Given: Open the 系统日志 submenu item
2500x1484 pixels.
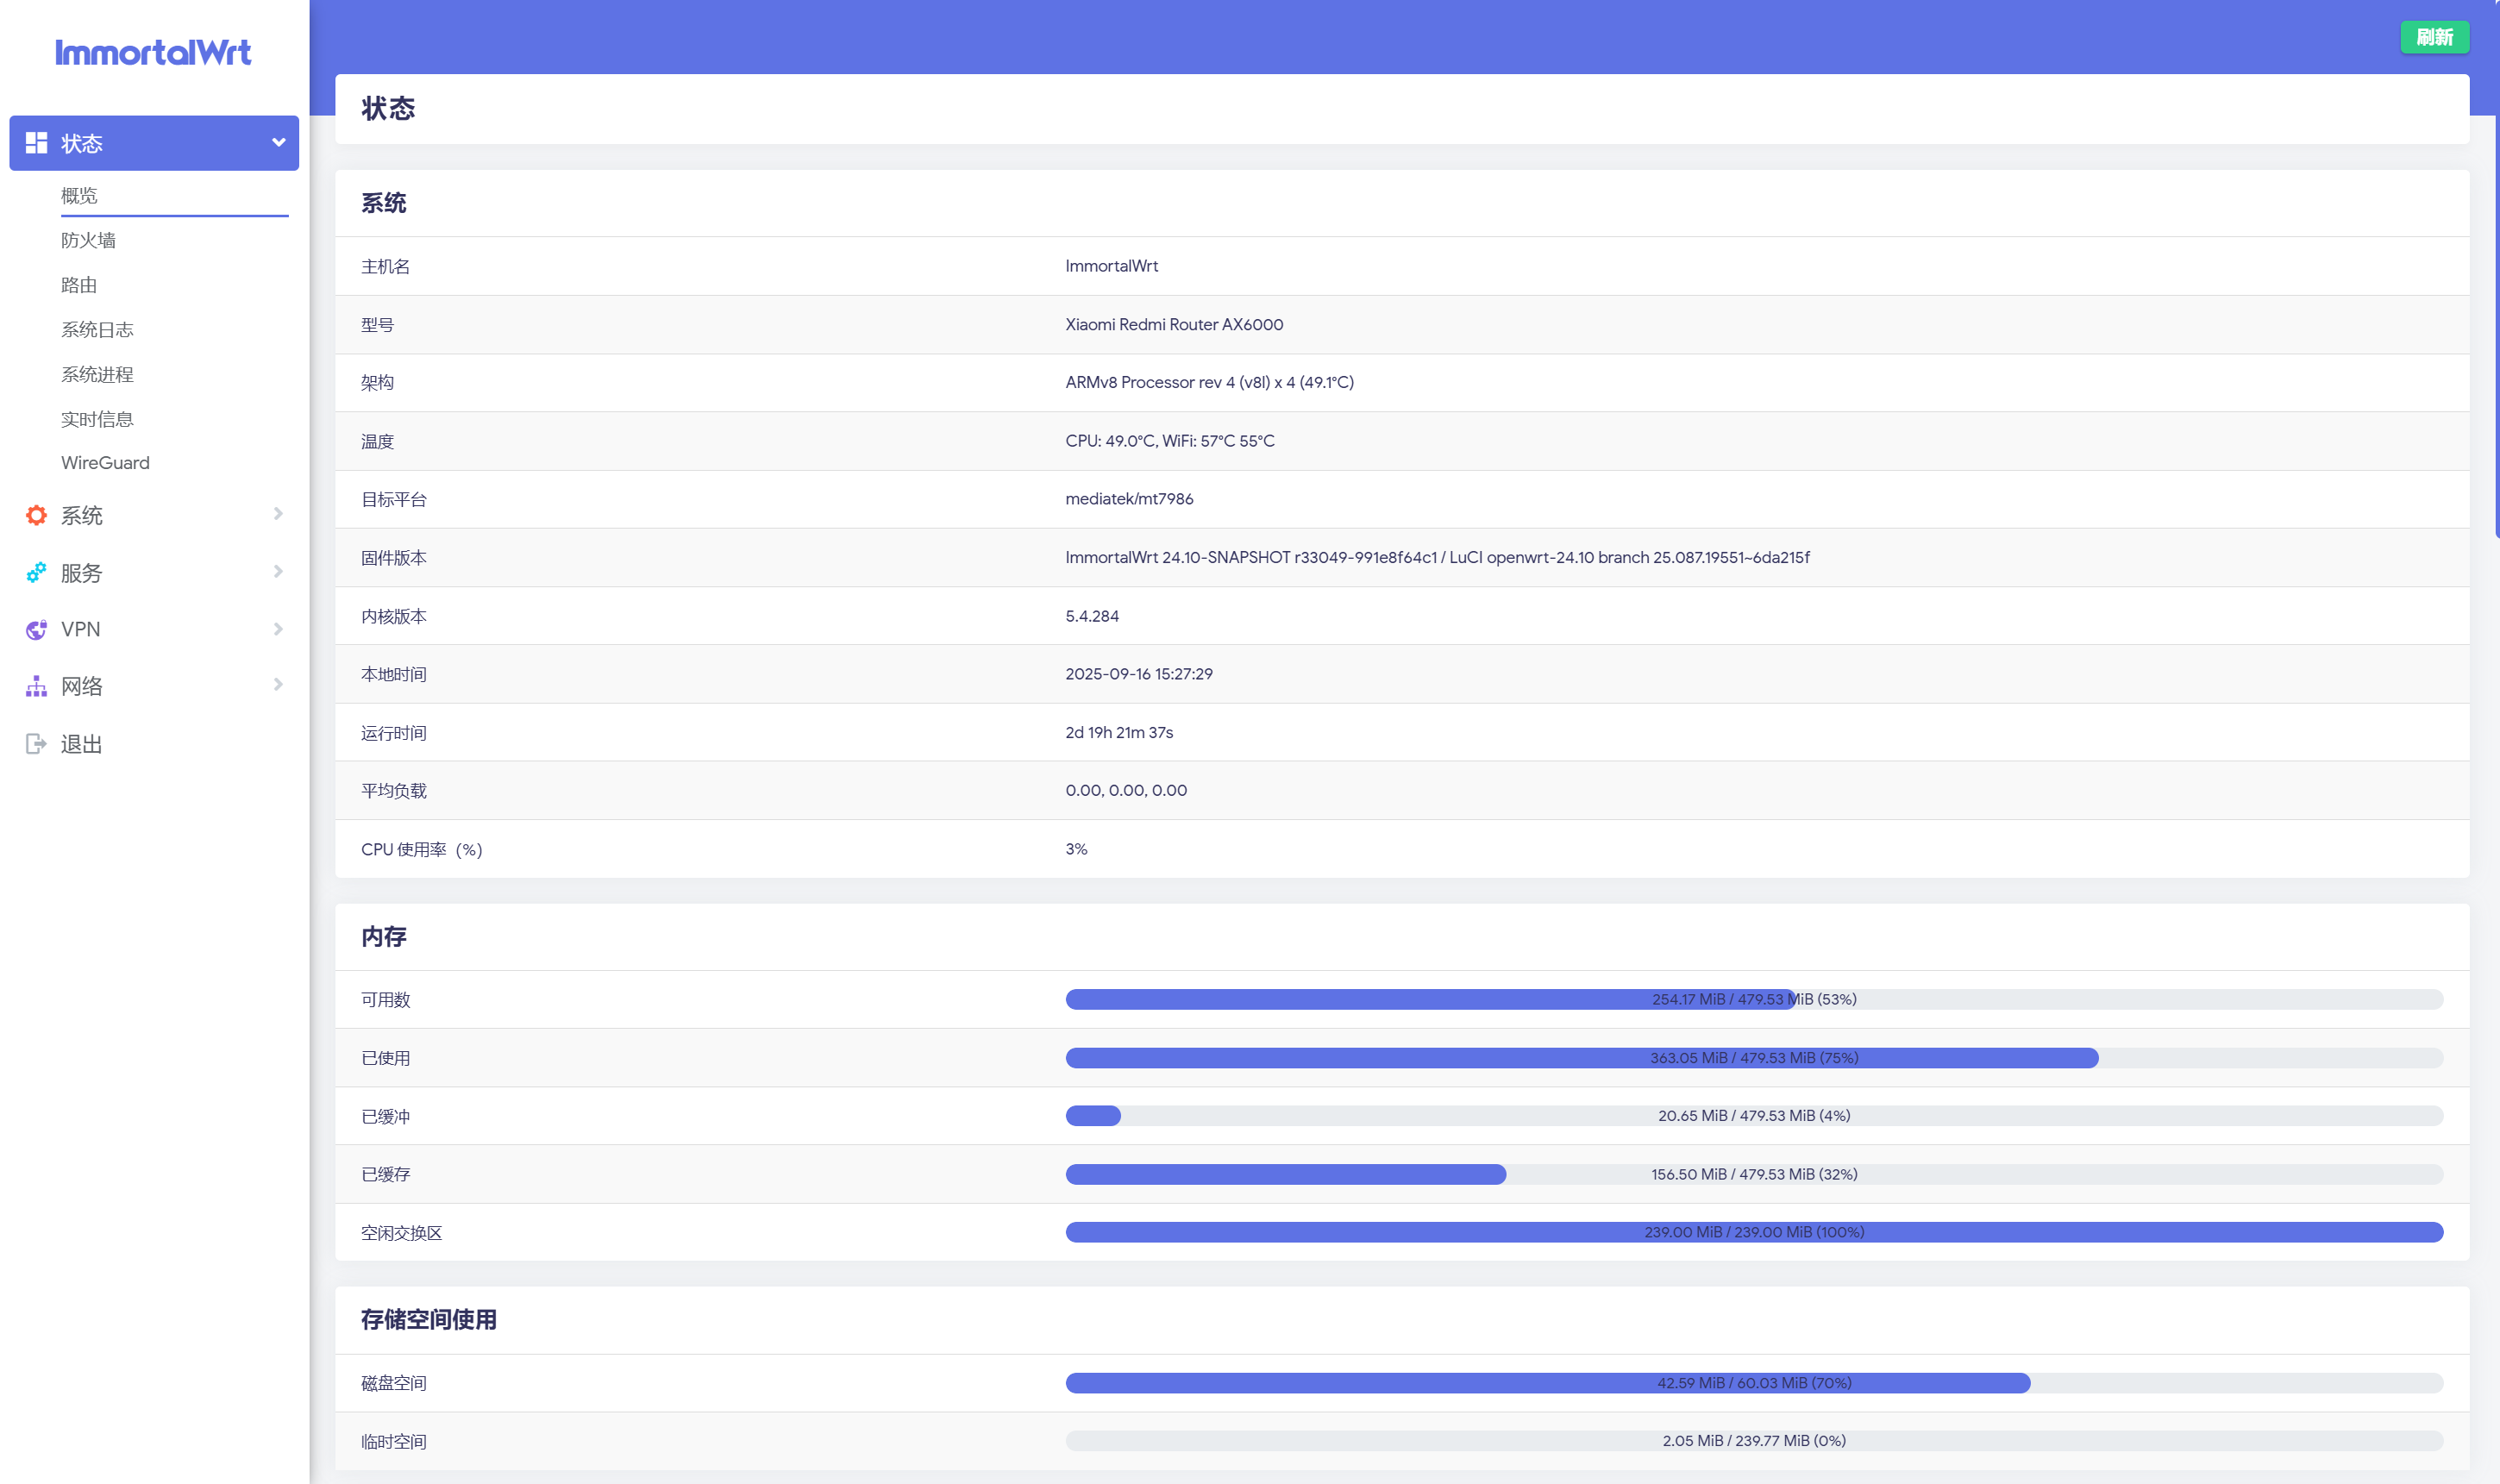Looking at the screenshot, I should pos(97,329).
